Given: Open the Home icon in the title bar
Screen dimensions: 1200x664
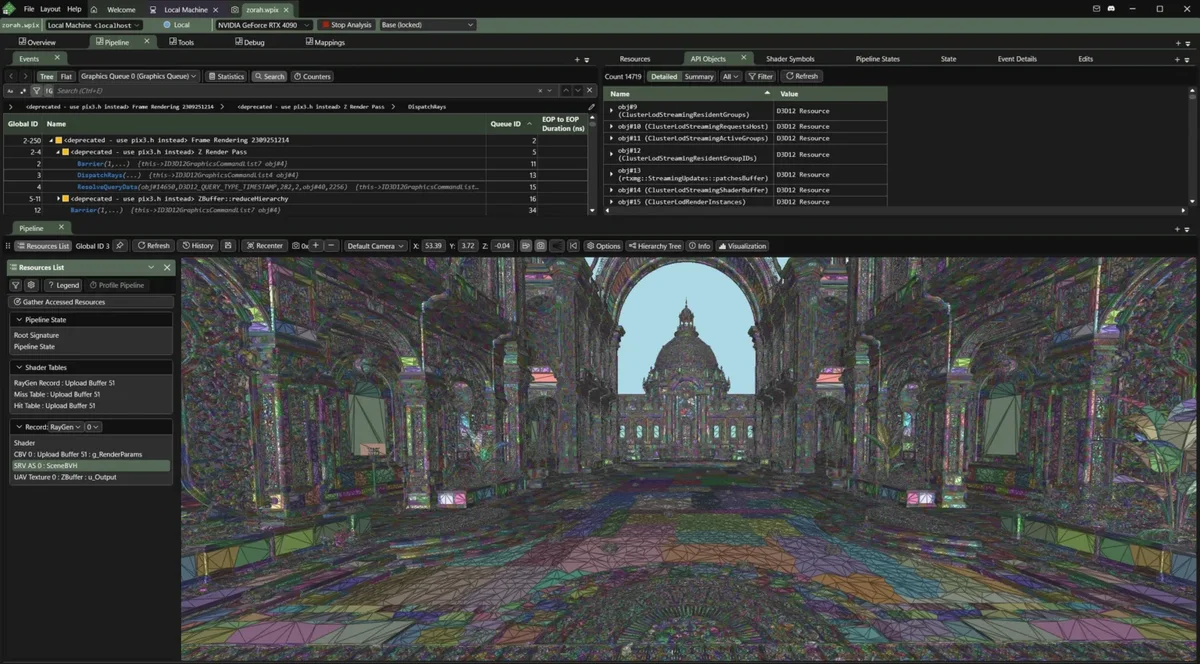Looking at the screenshot, I should point(95,9).
